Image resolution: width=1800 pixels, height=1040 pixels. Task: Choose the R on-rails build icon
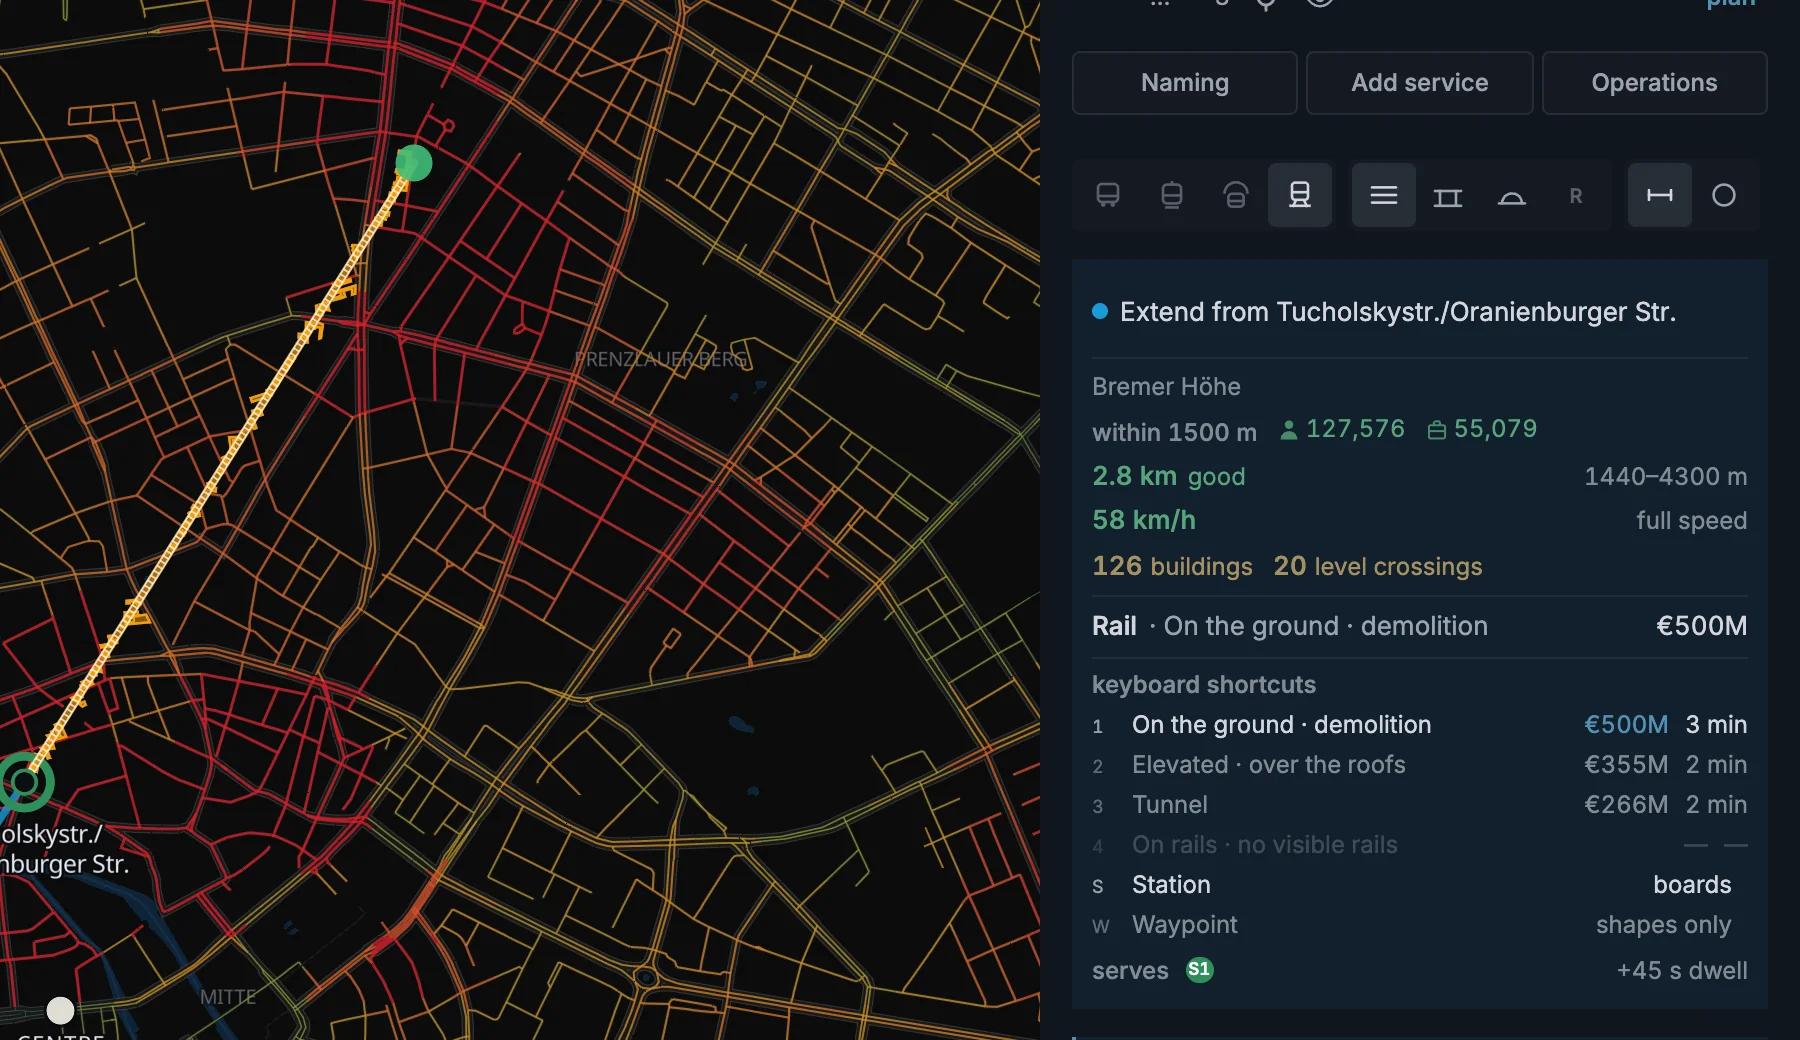(1575, 195)
